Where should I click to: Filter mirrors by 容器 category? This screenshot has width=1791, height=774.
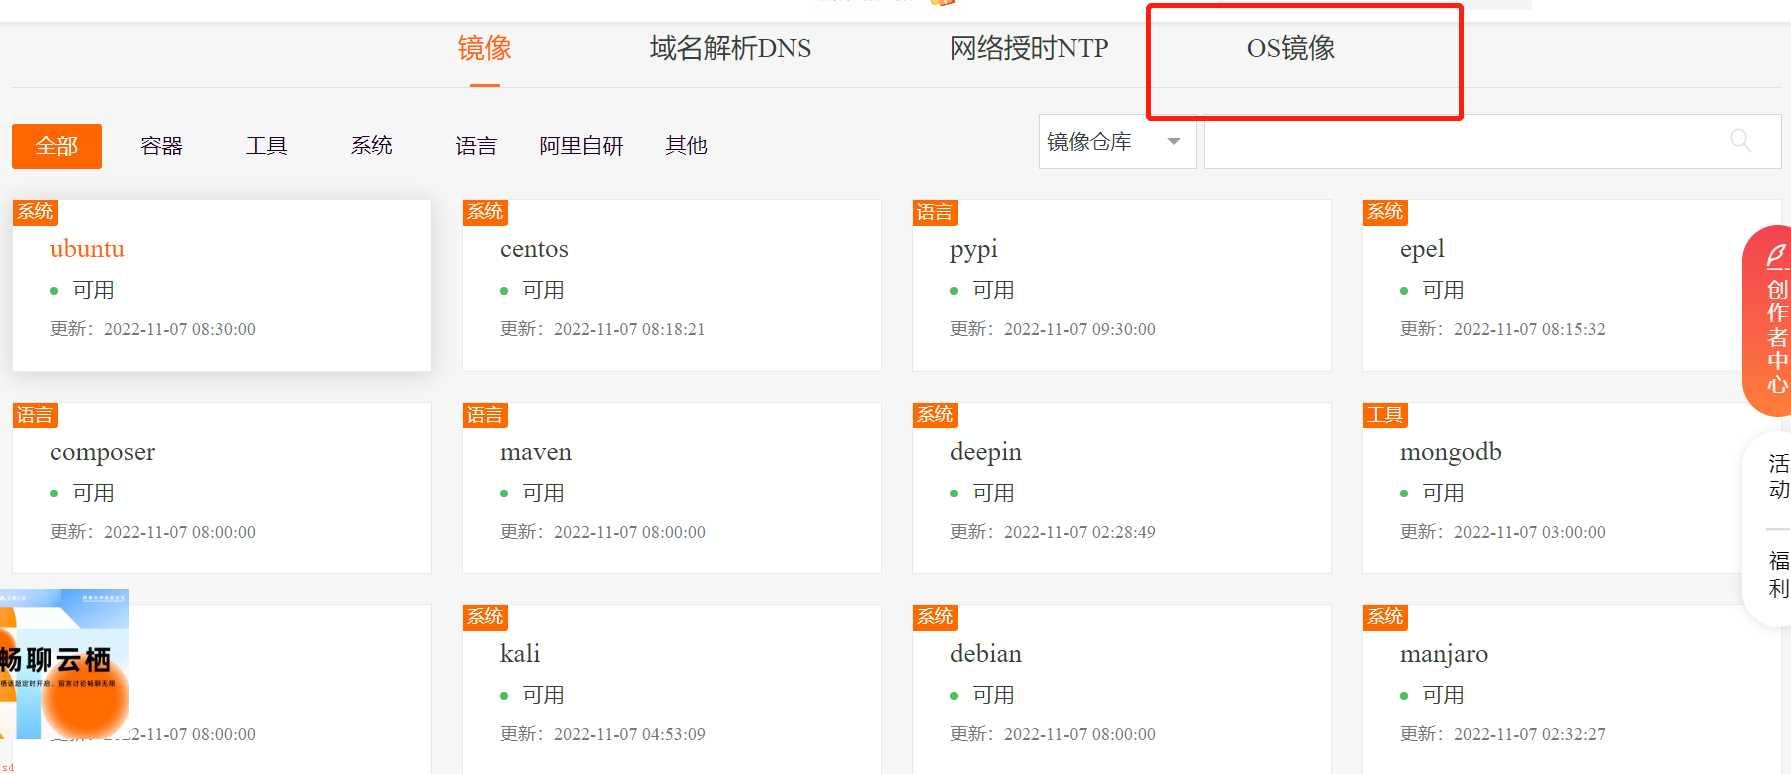click(161, 146)
